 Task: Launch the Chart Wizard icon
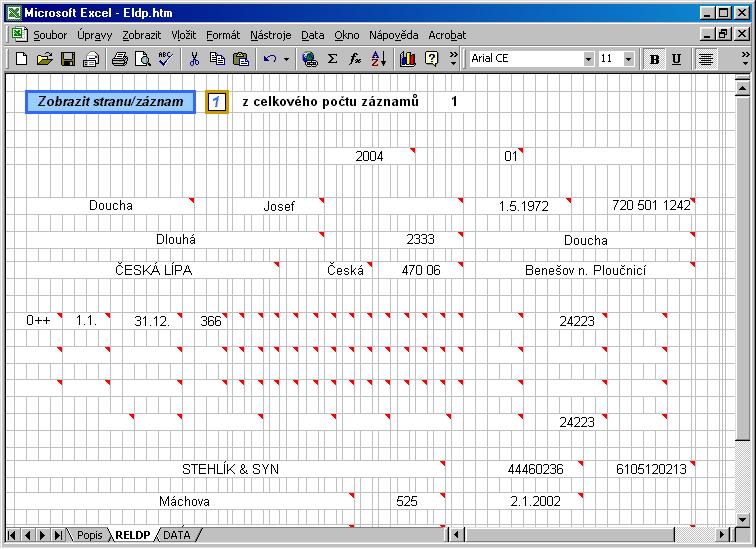pos(407,59)
